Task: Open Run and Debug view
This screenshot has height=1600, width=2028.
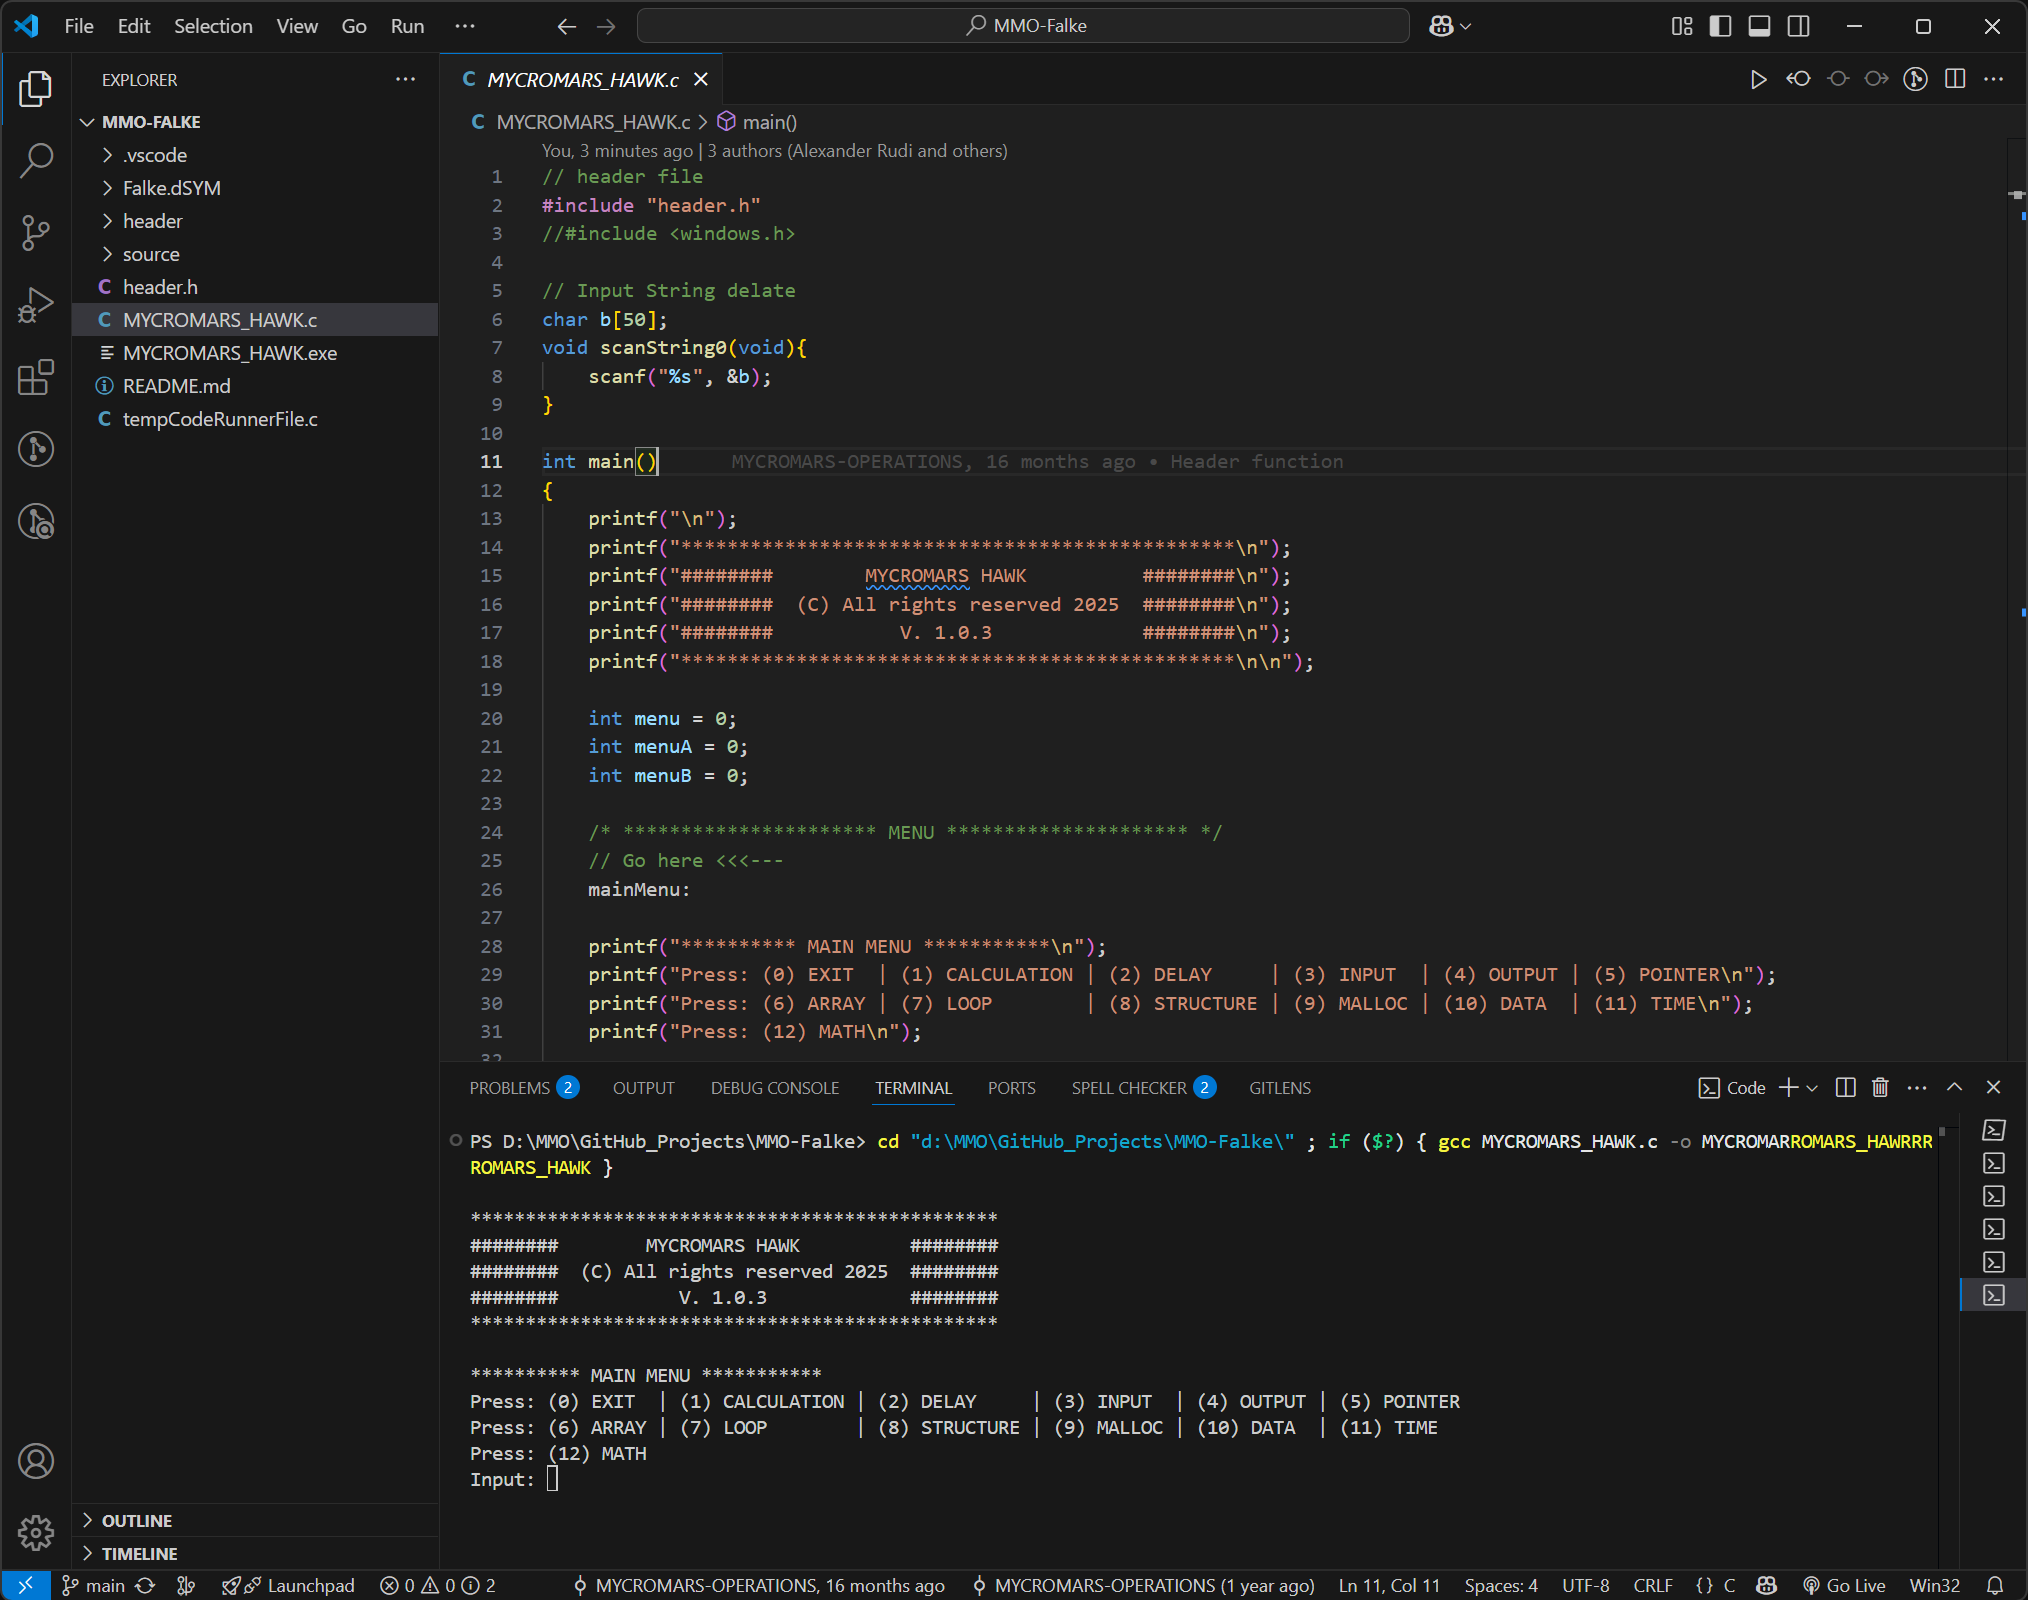Action: (36, 305)
